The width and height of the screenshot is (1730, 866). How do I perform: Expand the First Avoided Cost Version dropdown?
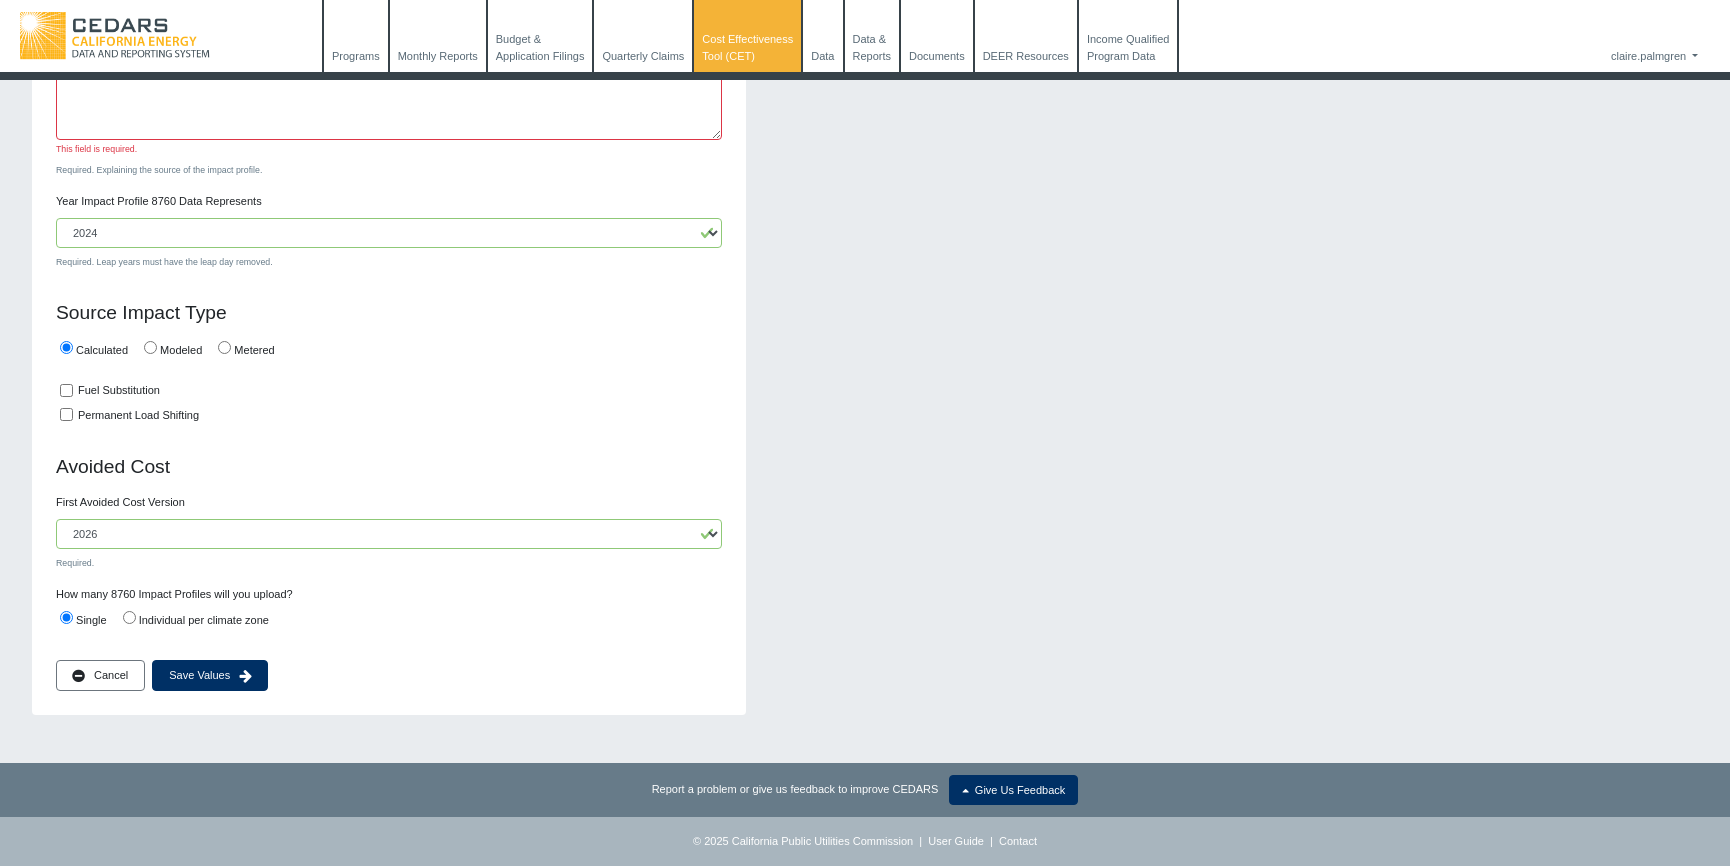(388, 534)
